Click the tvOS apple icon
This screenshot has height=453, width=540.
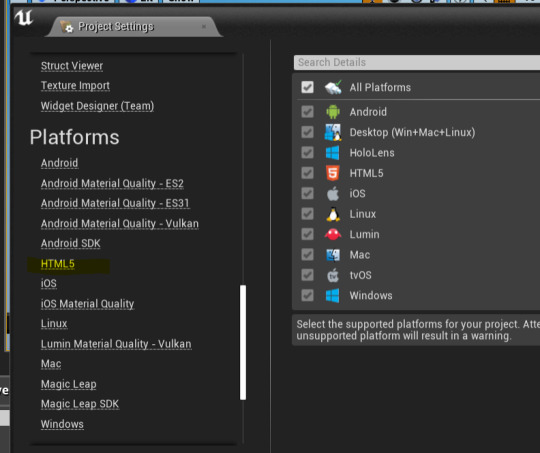pos(333,275)
